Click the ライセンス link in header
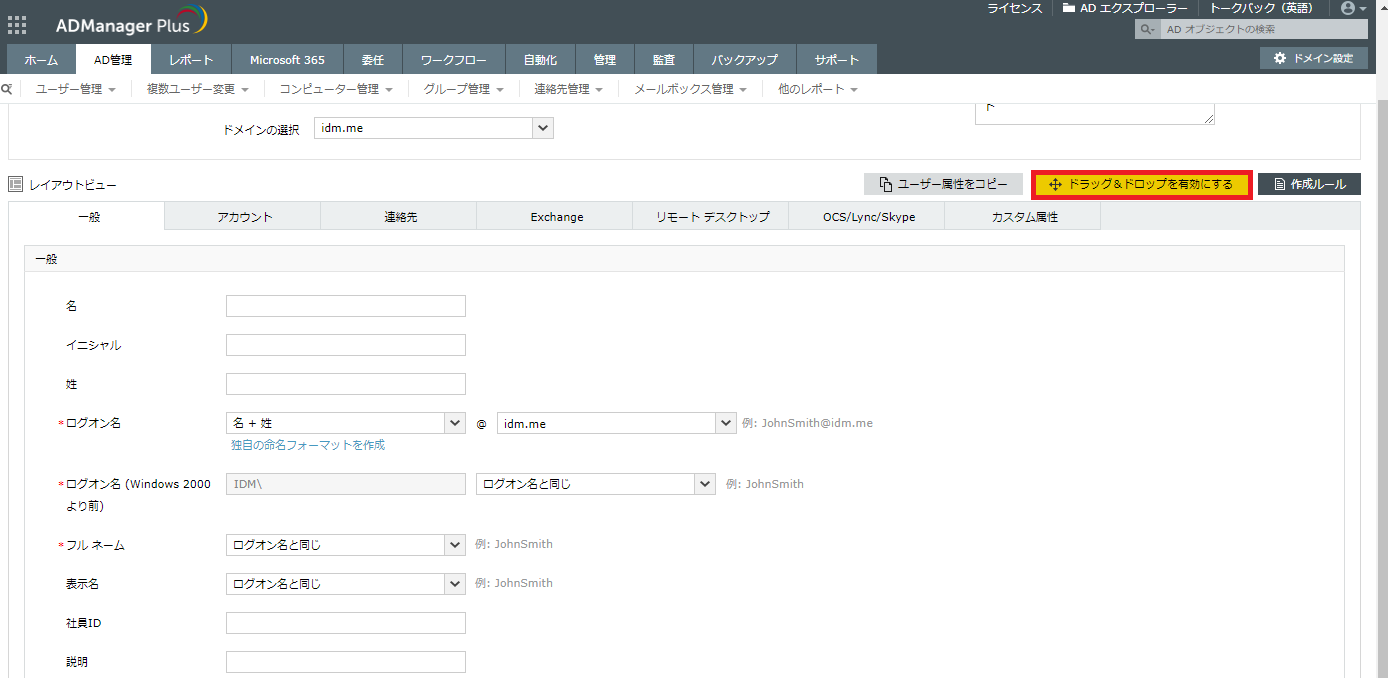The height and width of the screenshot is (678, 1388). [1014, 8]
